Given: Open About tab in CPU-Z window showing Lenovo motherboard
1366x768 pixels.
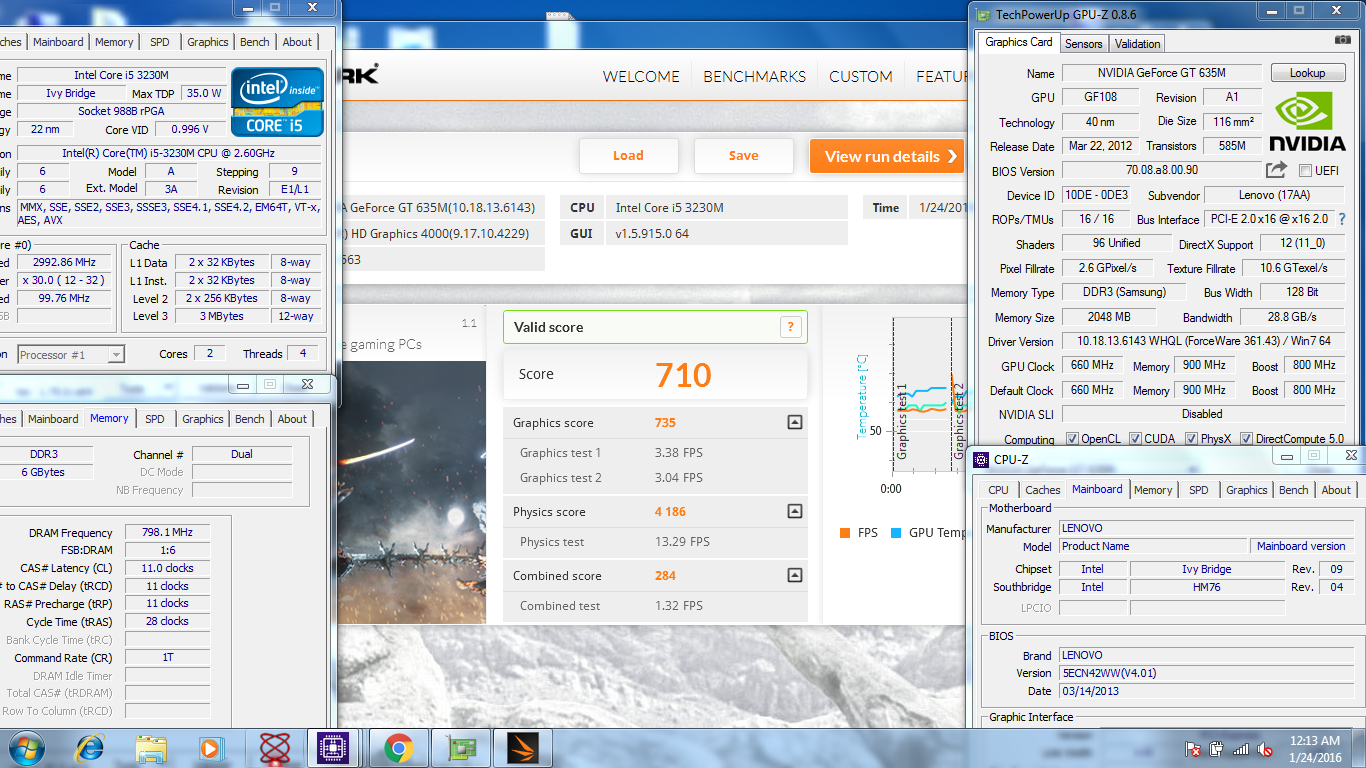Looking at the screenshot, I should tap(1335, 490).
